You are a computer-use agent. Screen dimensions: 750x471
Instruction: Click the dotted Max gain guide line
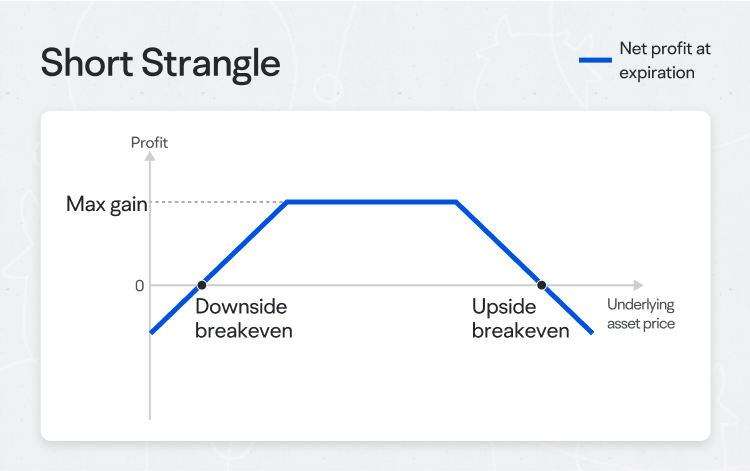[x=218, y=202]
